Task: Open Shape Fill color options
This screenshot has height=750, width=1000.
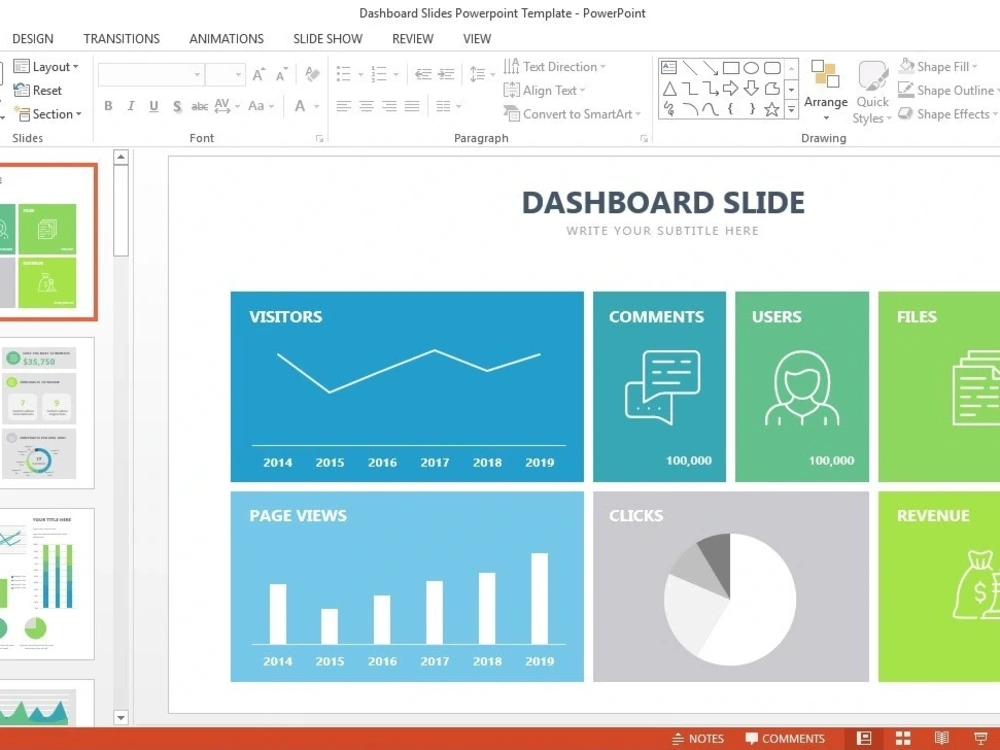Action: tap(938, 66)
